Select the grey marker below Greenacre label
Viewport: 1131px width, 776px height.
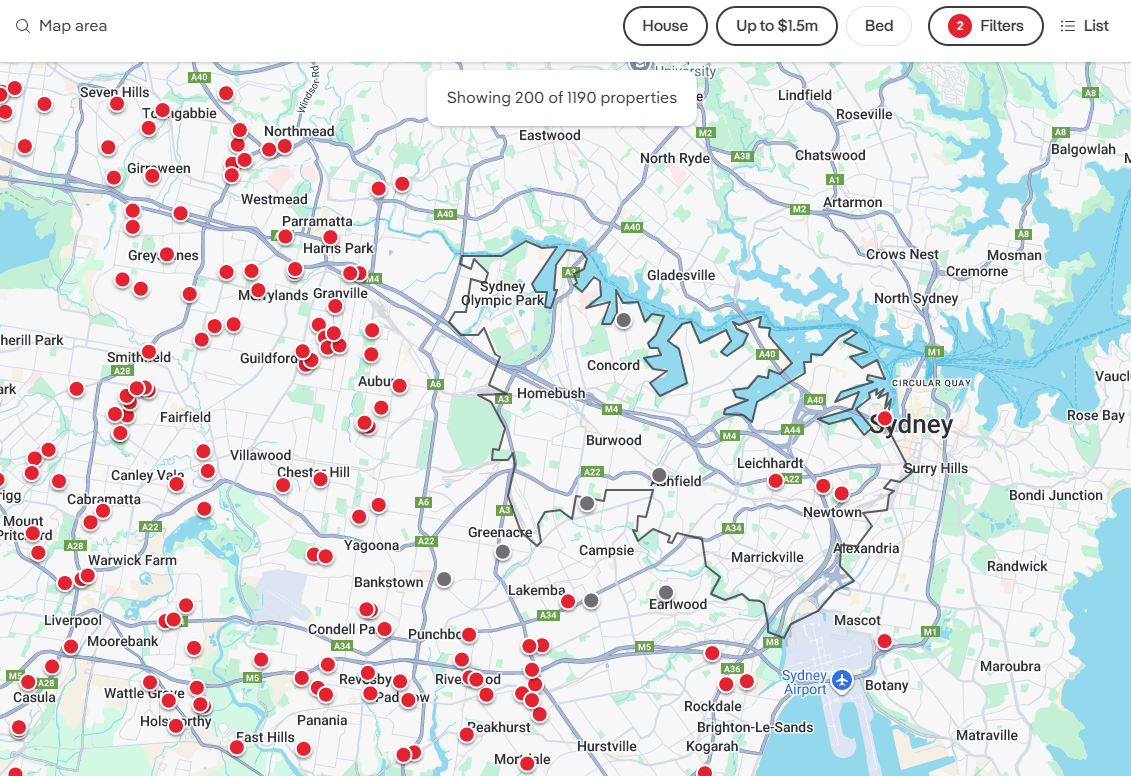point(502,551)
